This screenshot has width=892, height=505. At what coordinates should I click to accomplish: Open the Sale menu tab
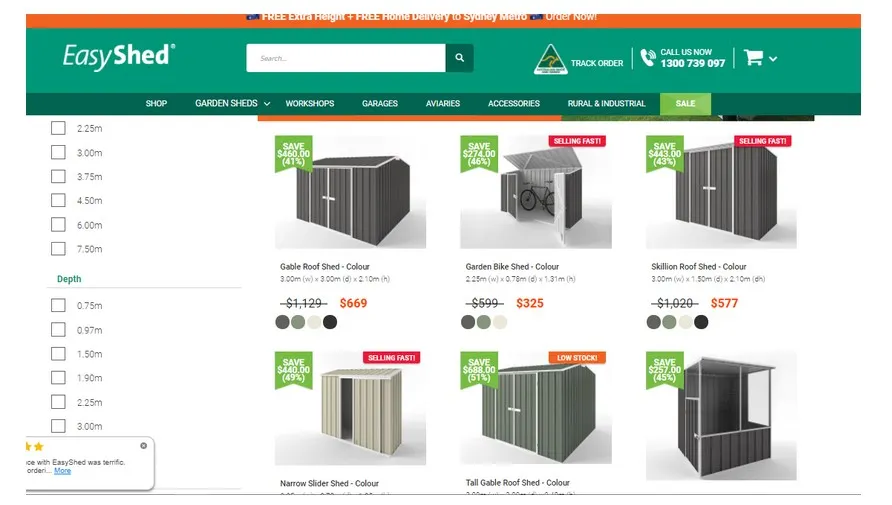click(x=685, y=104)
